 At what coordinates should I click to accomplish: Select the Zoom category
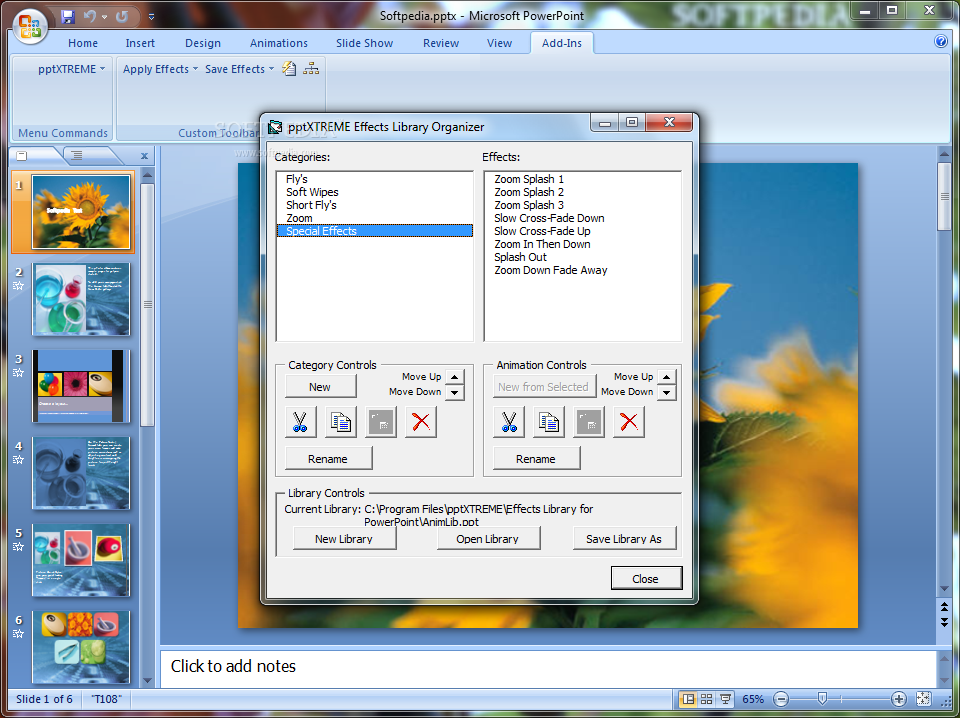coord(375,218)
